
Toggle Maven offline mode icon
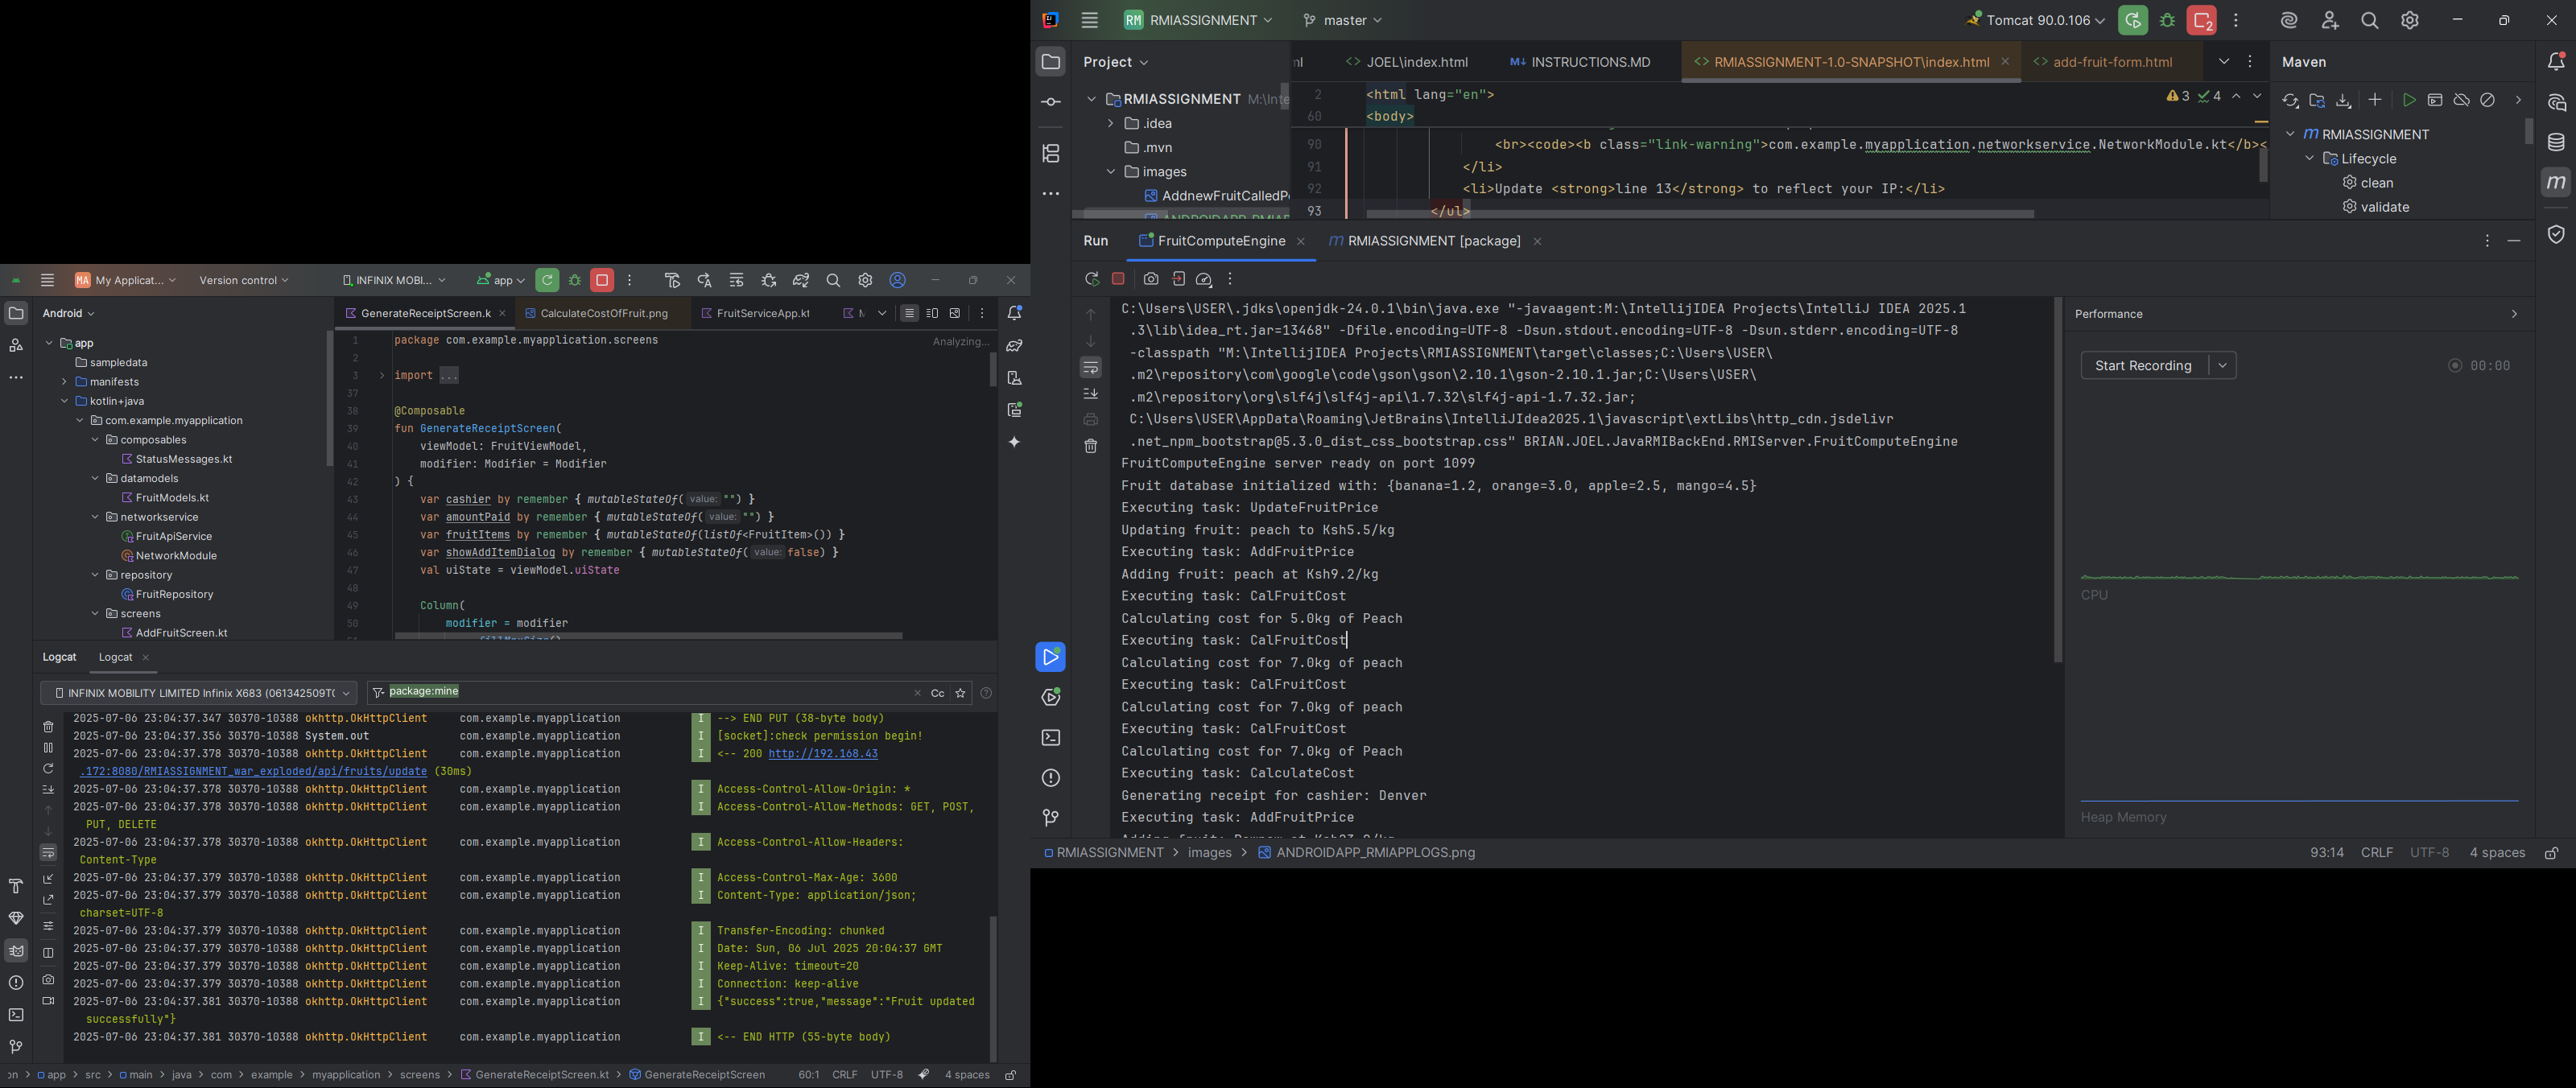[x=2462, y=100]
